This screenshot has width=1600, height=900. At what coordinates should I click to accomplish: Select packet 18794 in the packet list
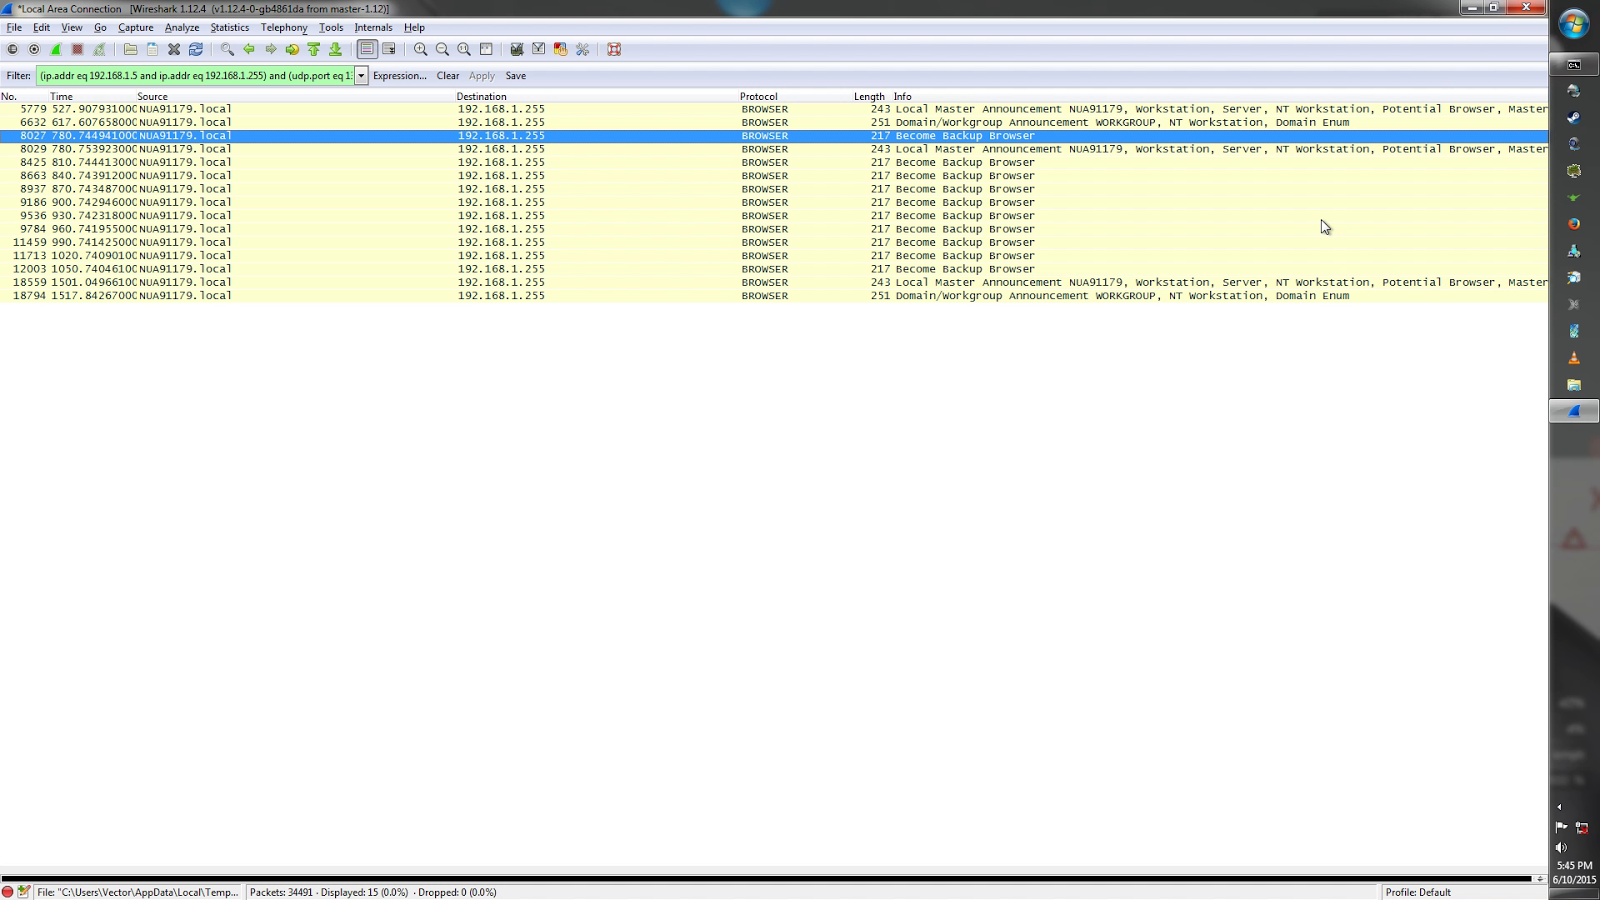click(774, 296)
